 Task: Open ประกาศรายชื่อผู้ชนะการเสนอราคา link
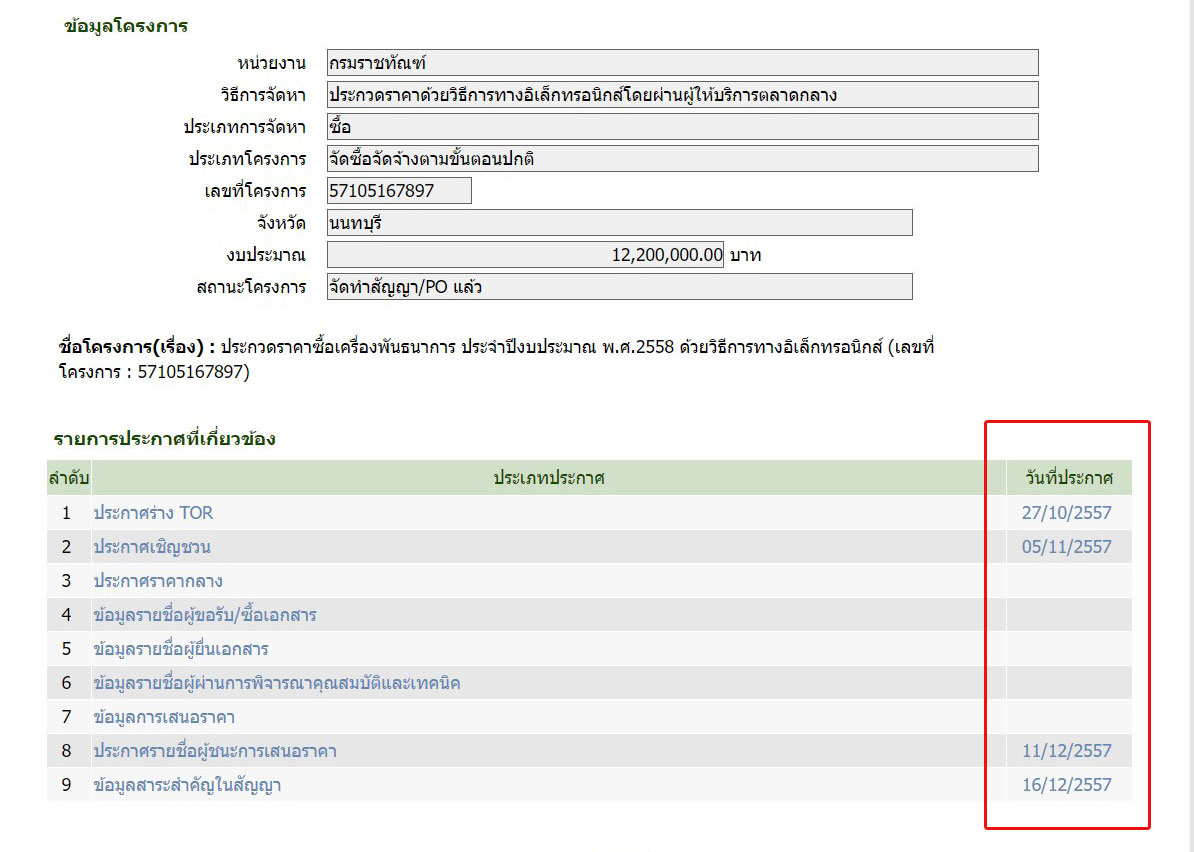[215, 751]
